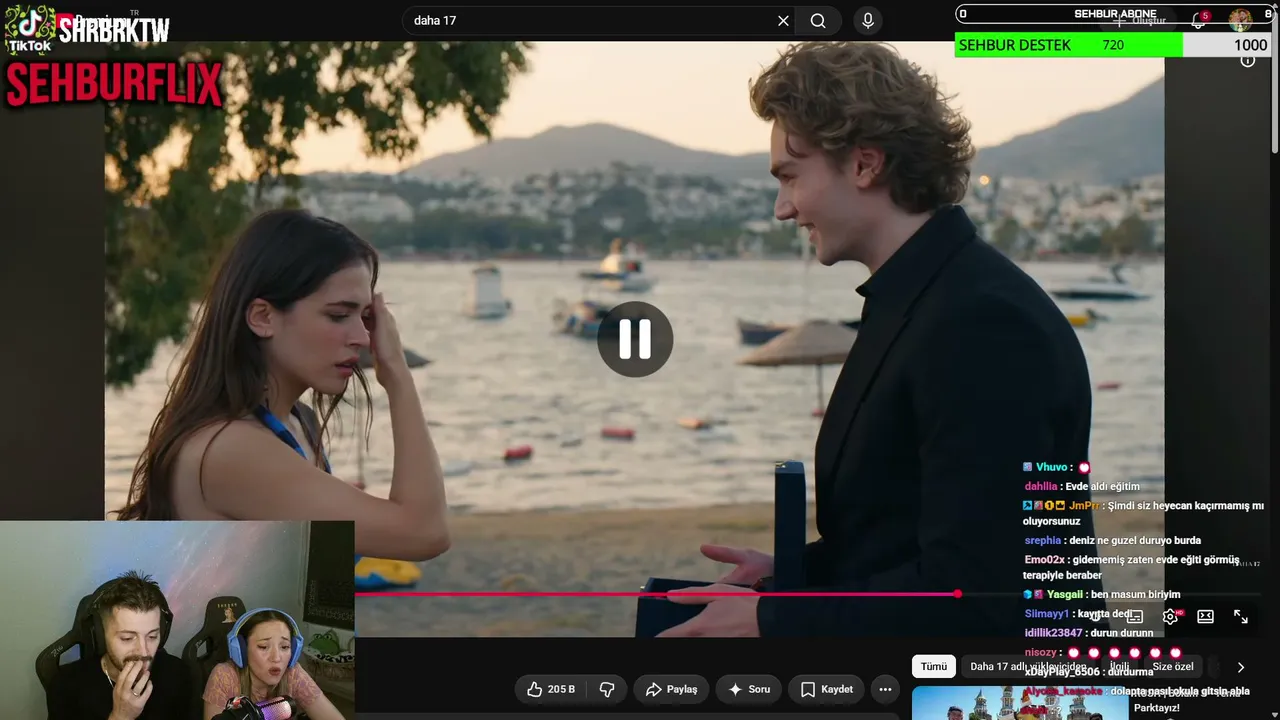
Task: Open the Soru ask button
Action: pos(749,689)
